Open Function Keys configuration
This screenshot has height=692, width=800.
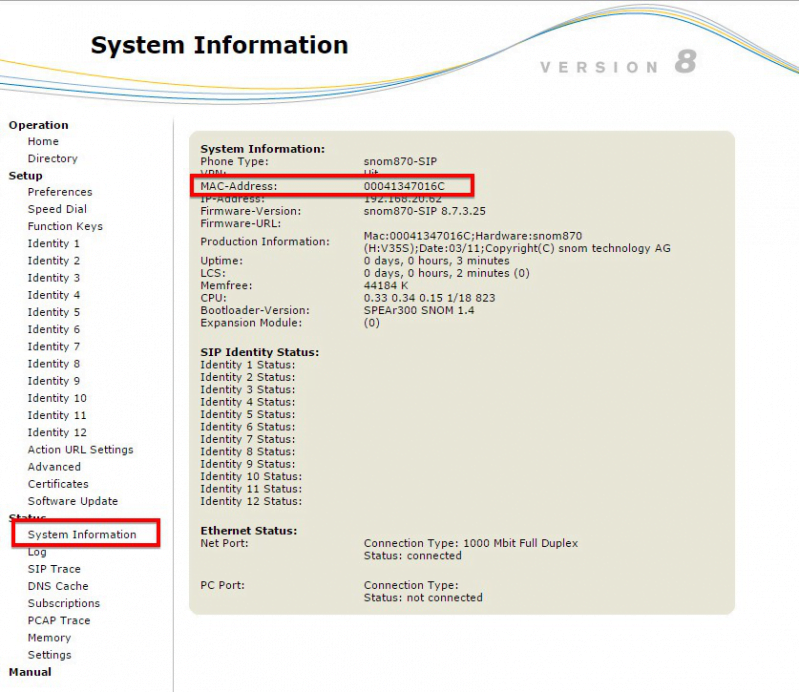65,226
